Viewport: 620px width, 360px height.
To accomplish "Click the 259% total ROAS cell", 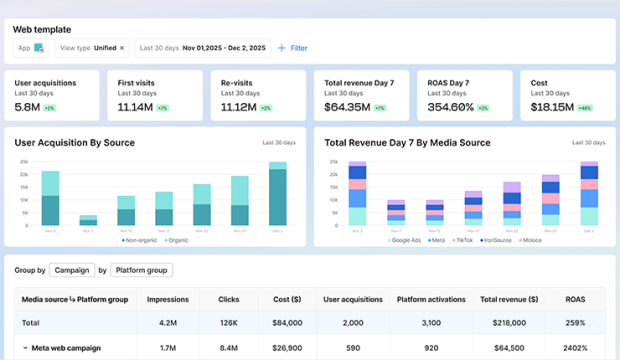I will (x=575, y=323).
